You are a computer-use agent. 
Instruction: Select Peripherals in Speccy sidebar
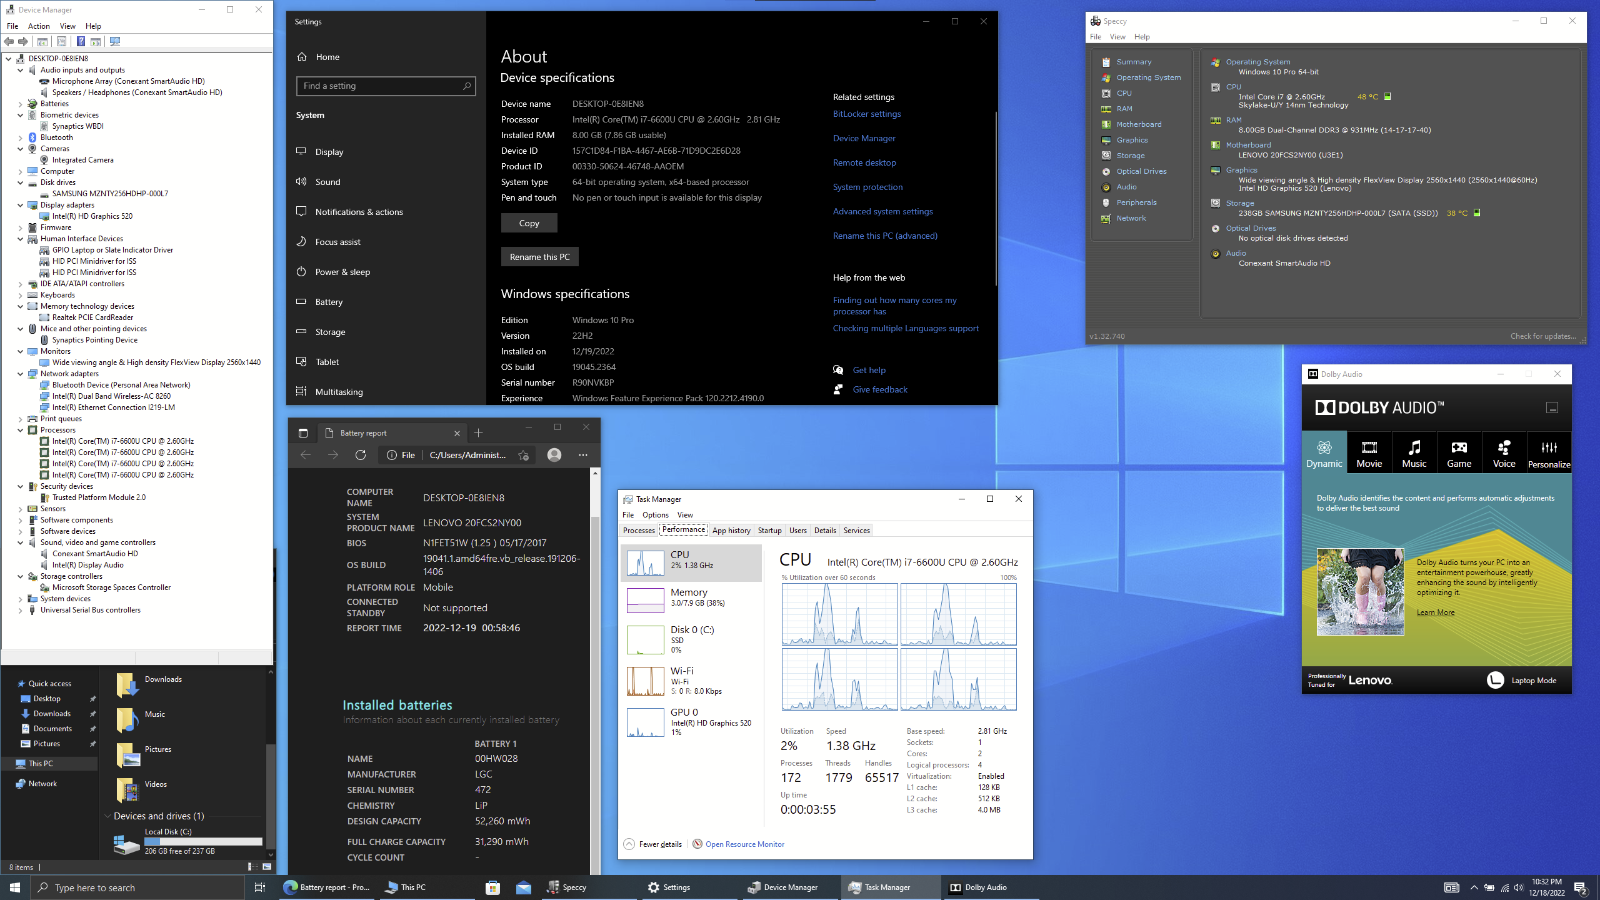point(1137,203)
